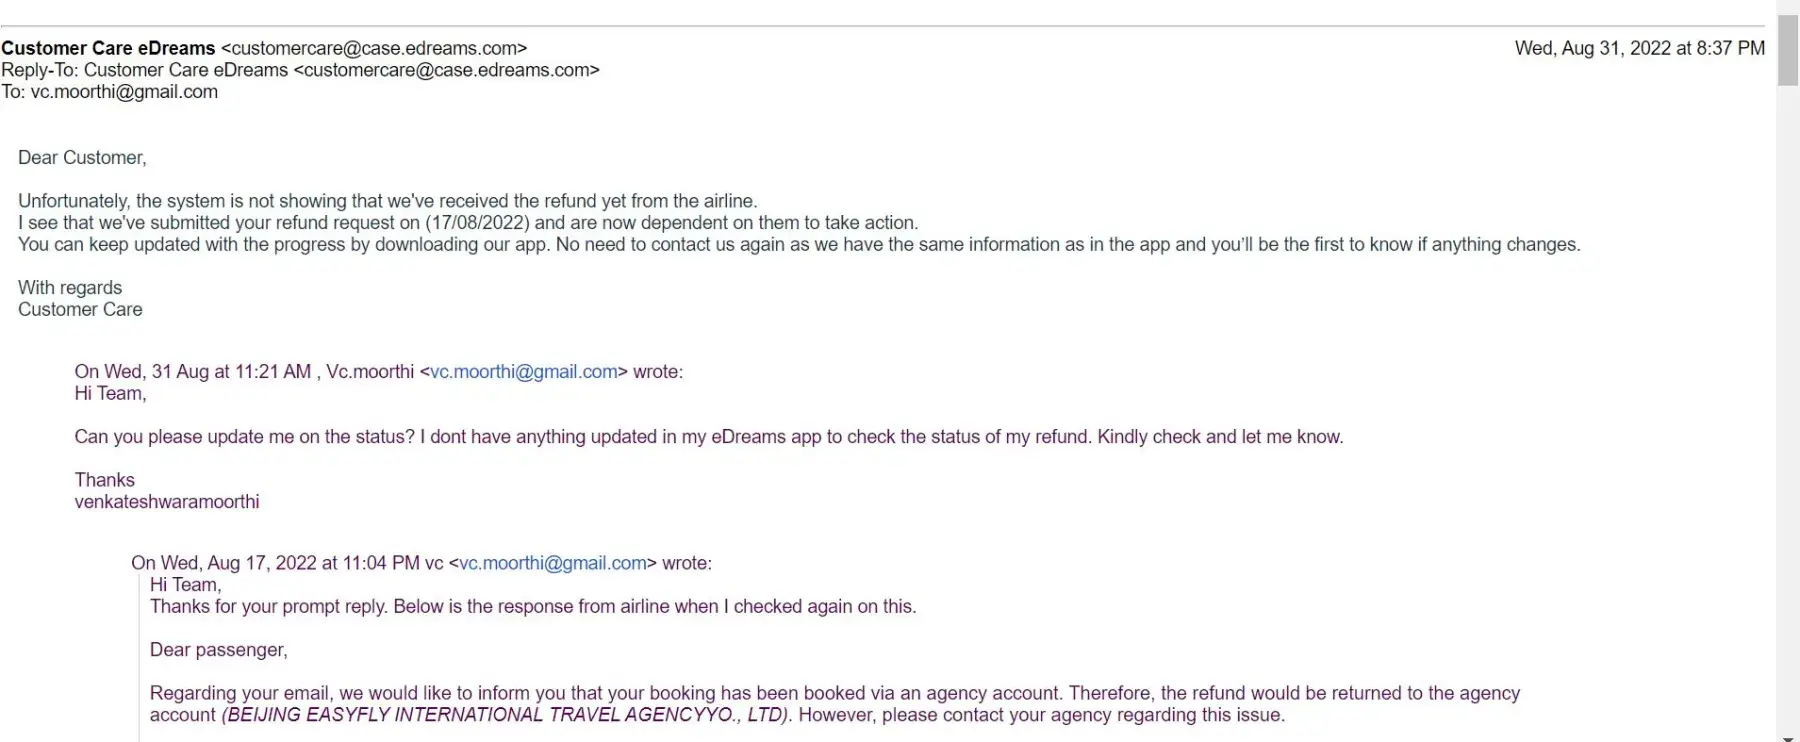The image size is (1800, 742).
Task: Click the bold sender name Customer Care eDreams
Action: (x=108, y=48)
